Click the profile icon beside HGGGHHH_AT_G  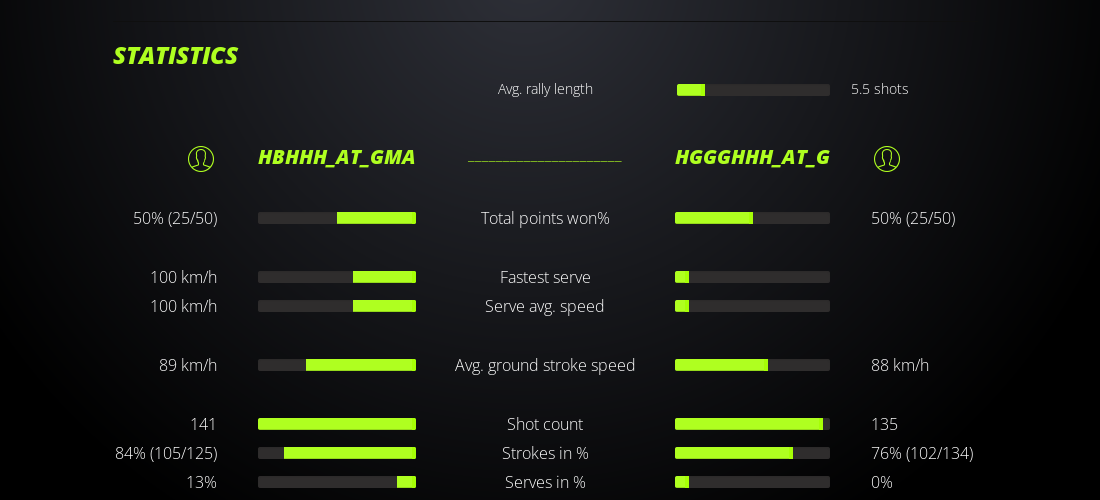click(x=887, y=158)
